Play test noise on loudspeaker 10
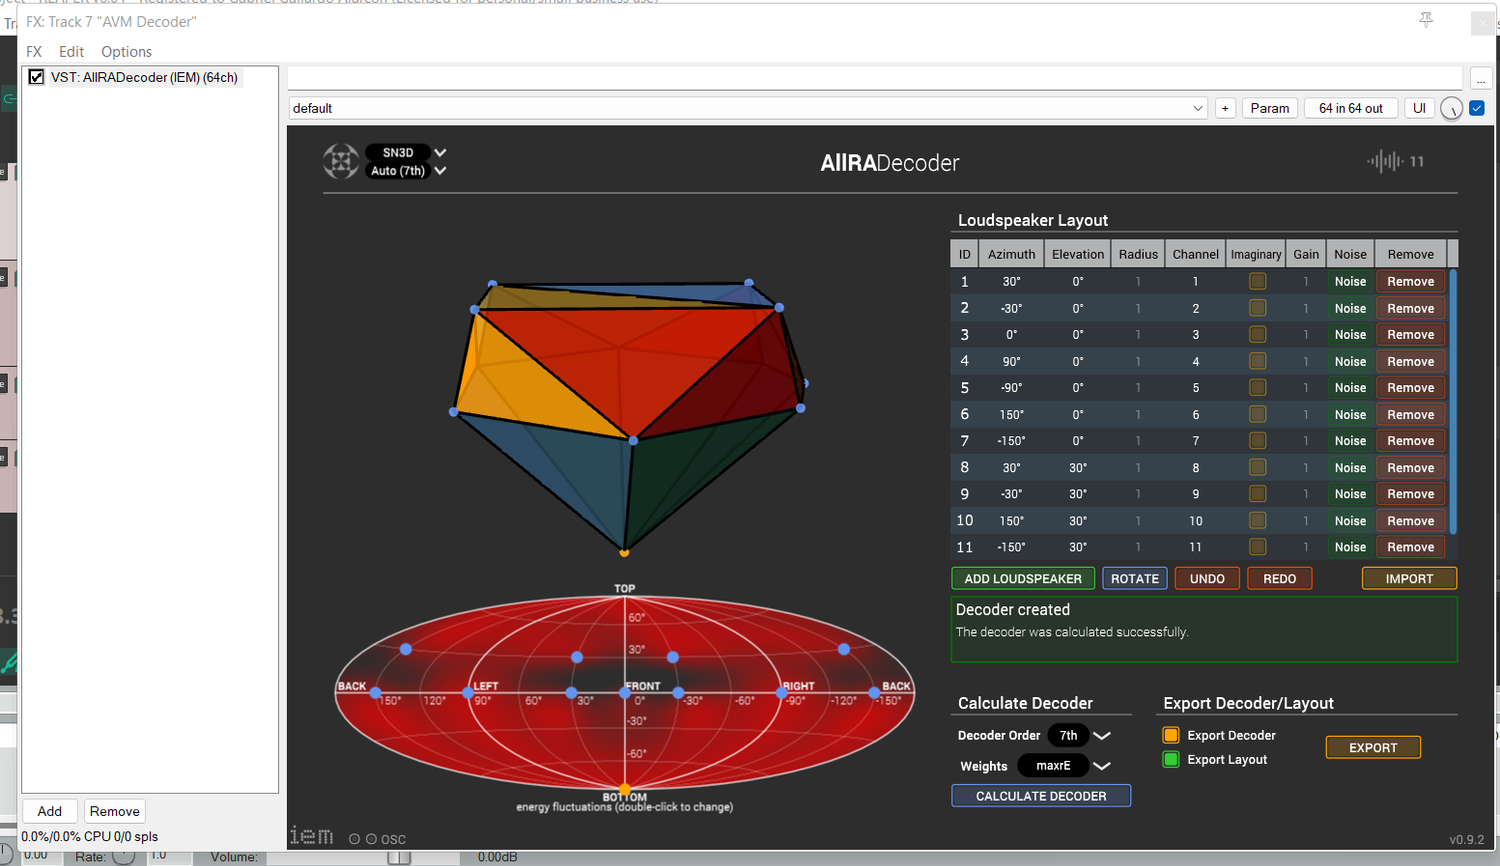The width and height of the screenshot is (1500, 866). coord(1350,521)
